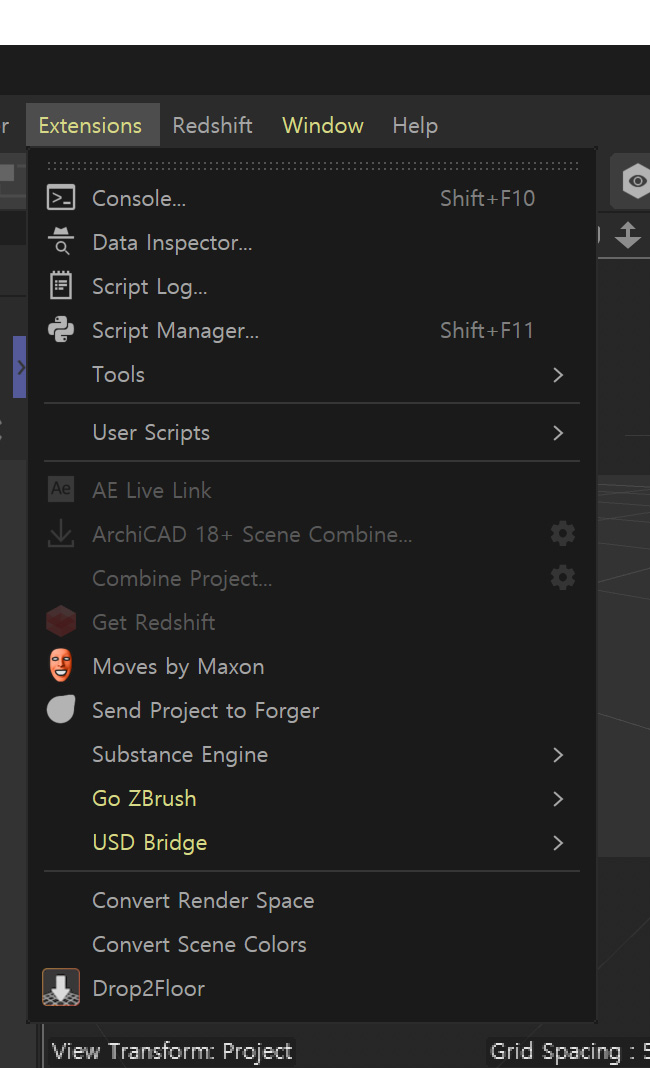Screen dimensions: 650x1068
Task: Expand the Tools submenu arrow
Action: 558,375
